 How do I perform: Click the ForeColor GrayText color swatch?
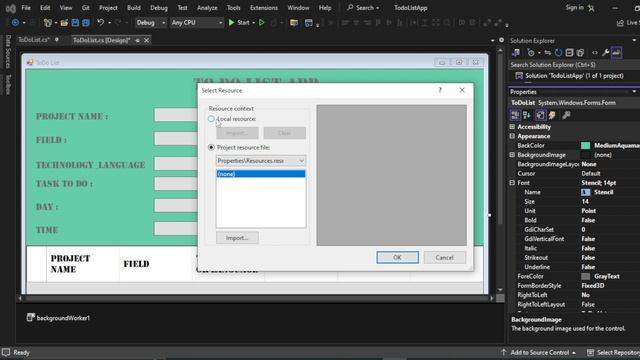tap(585, 277)
